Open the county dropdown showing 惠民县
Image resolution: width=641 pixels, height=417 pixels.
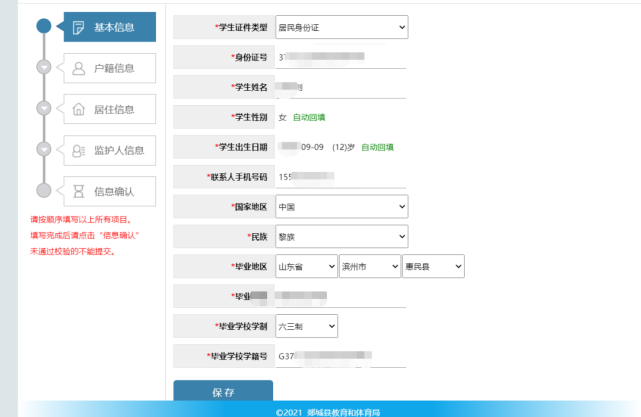click(x=433, y=266)
